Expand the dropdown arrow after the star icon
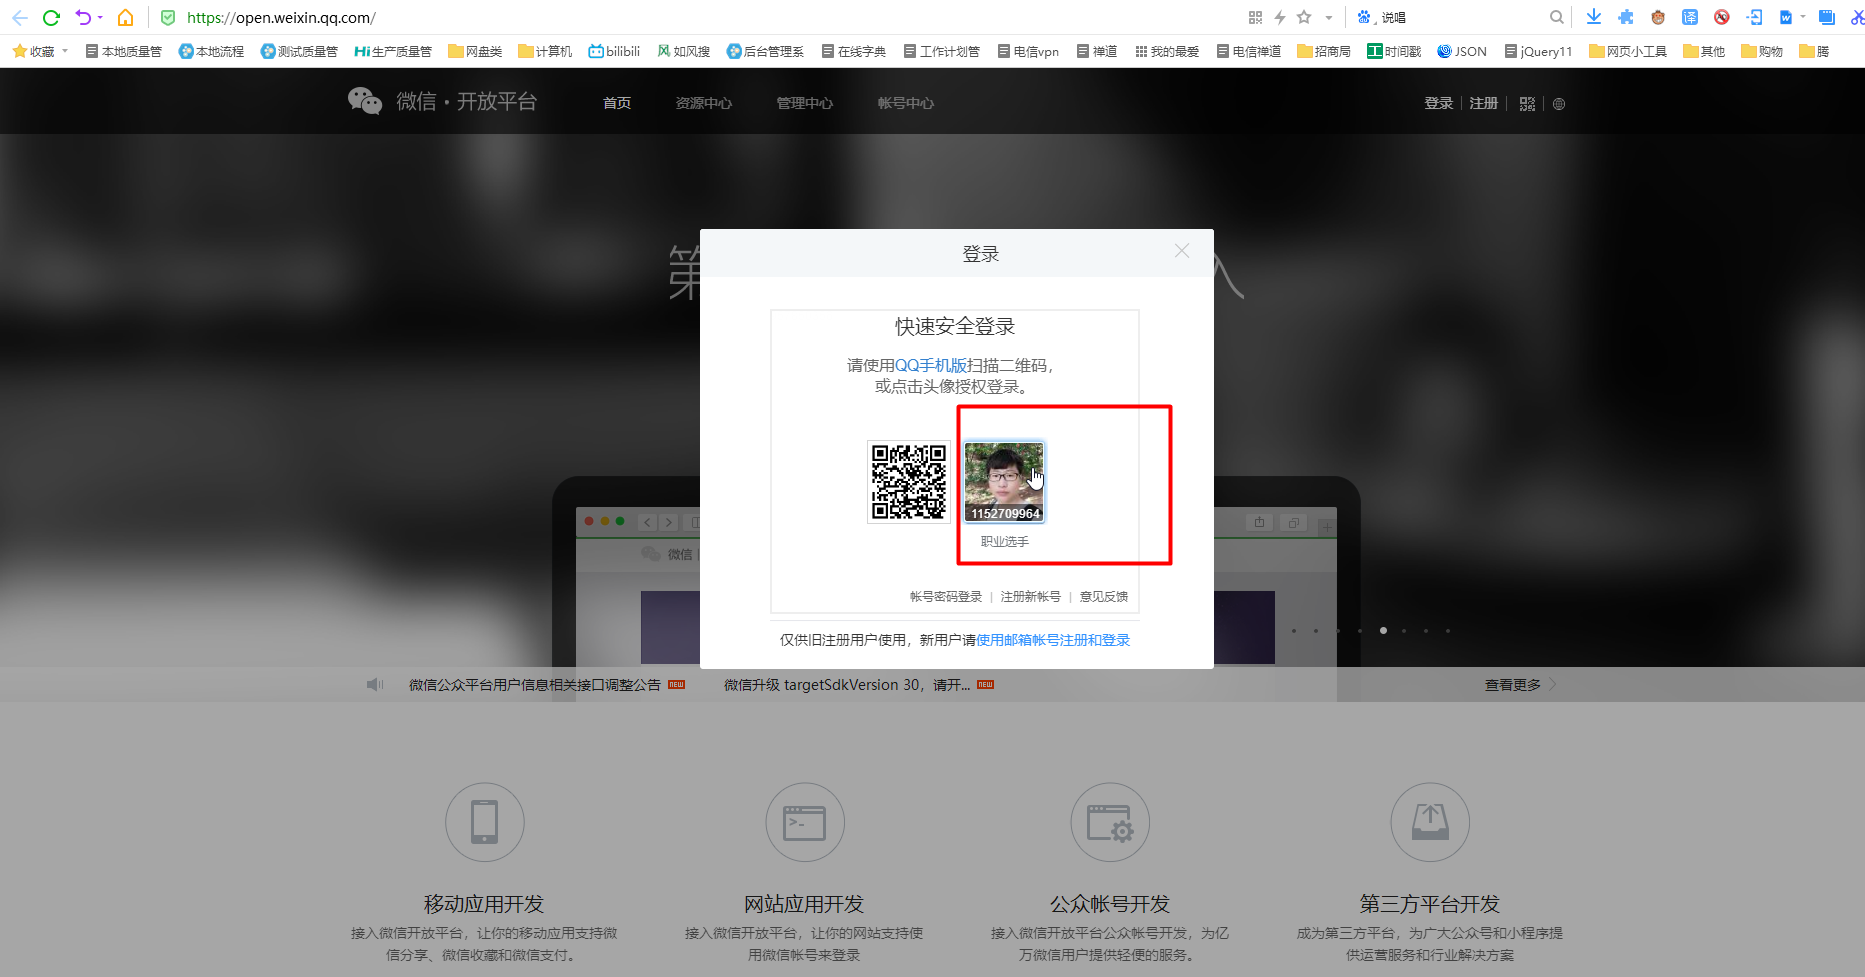Screen dimensions: 1865x977 tap(1329, 18)
